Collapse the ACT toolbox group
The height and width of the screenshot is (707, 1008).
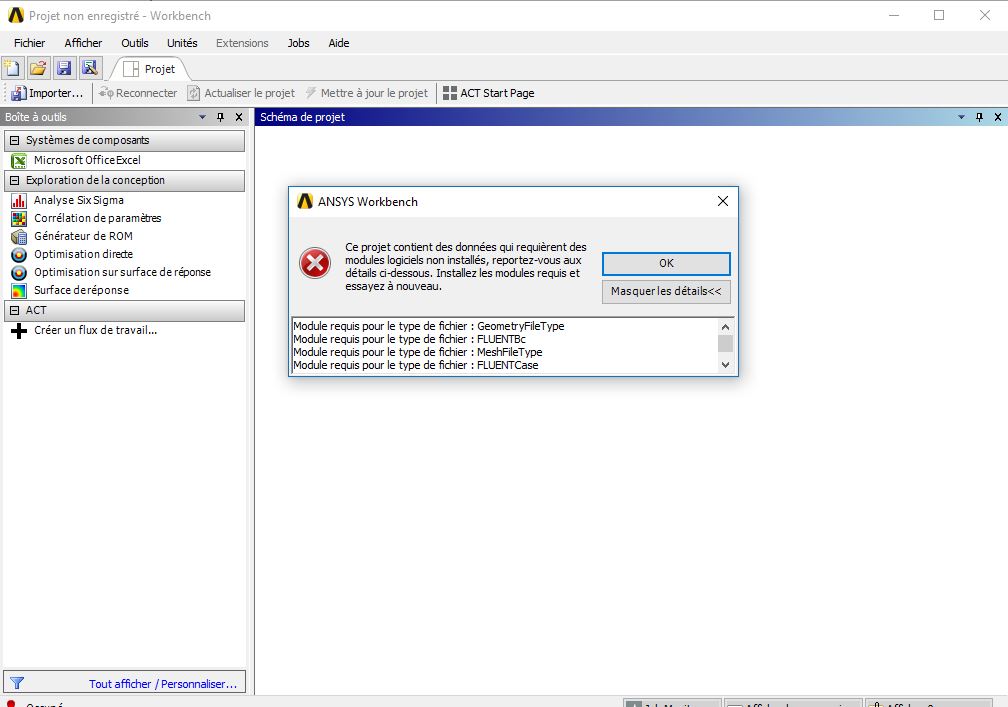(15, 310)
